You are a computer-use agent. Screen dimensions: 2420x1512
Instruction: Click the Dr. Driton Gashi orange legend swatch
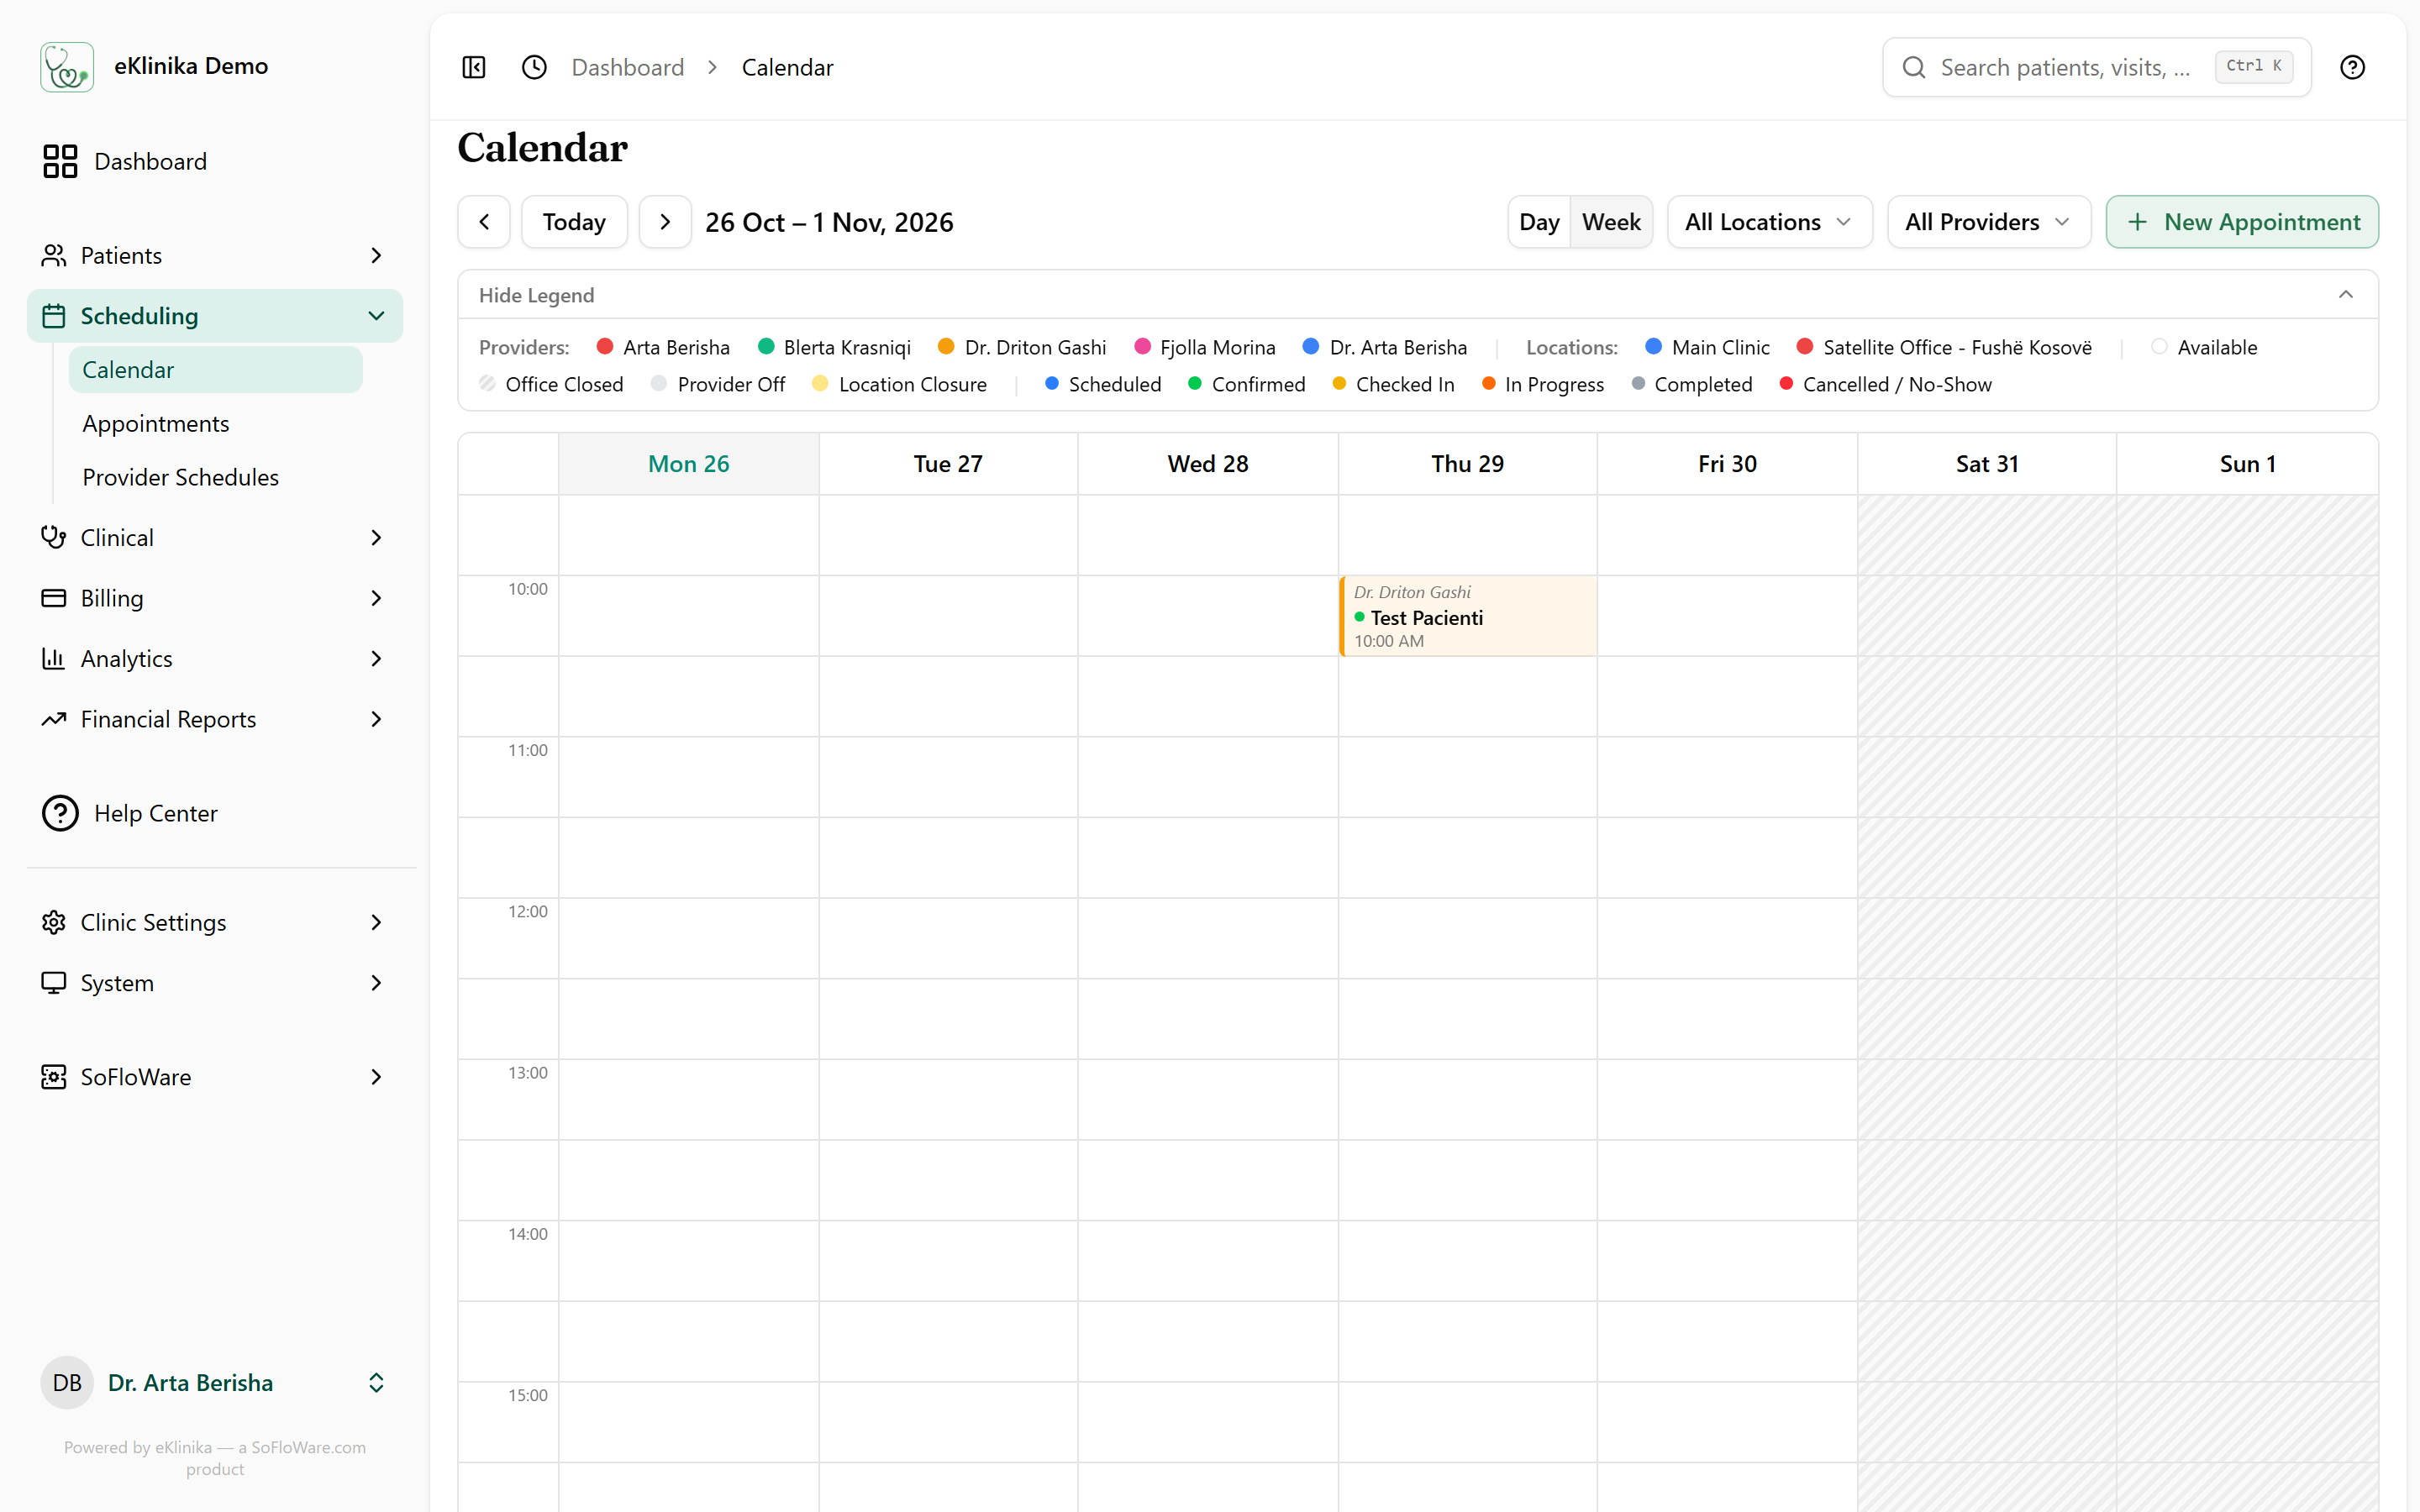point(946,346)
